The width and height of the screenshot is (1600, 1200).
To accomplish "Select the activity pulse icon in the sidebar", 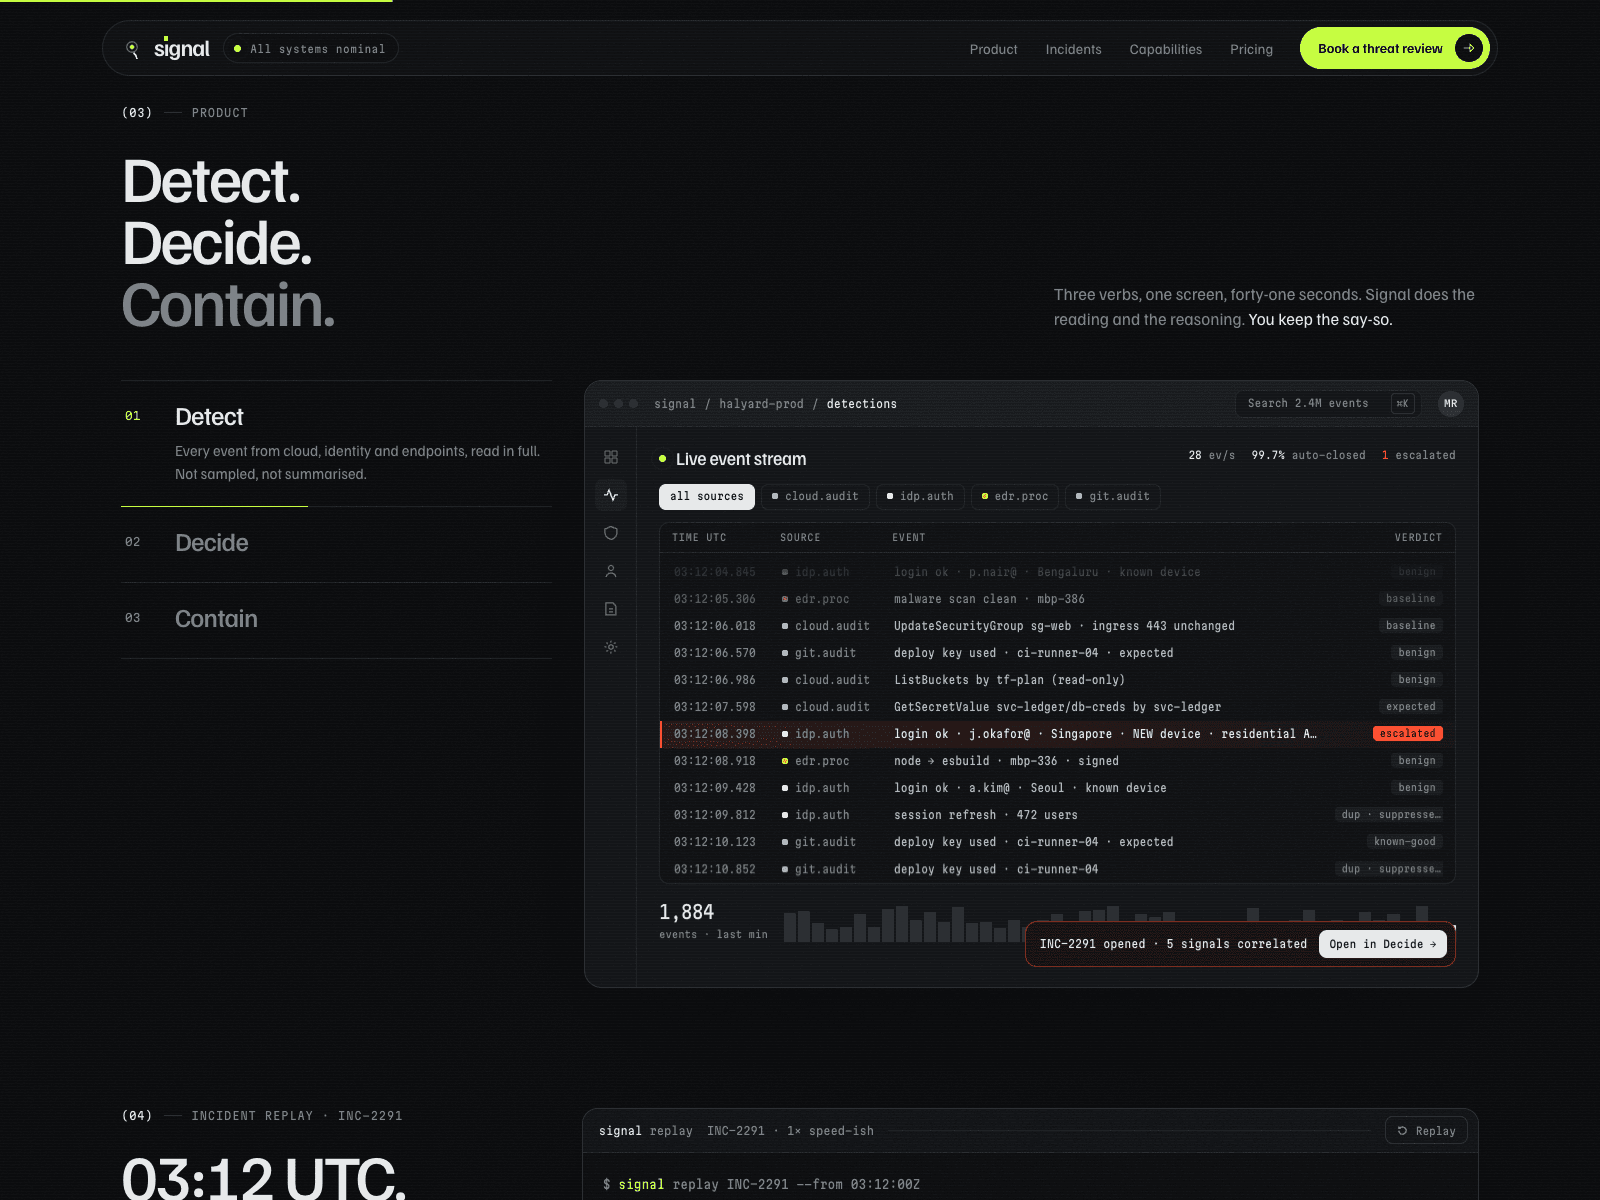I will tap(611, 495).
